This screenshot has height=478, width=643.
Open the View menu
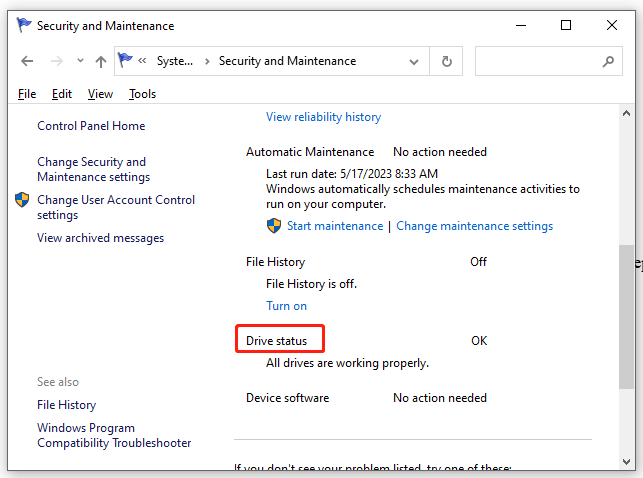click(x=100, y=94)
